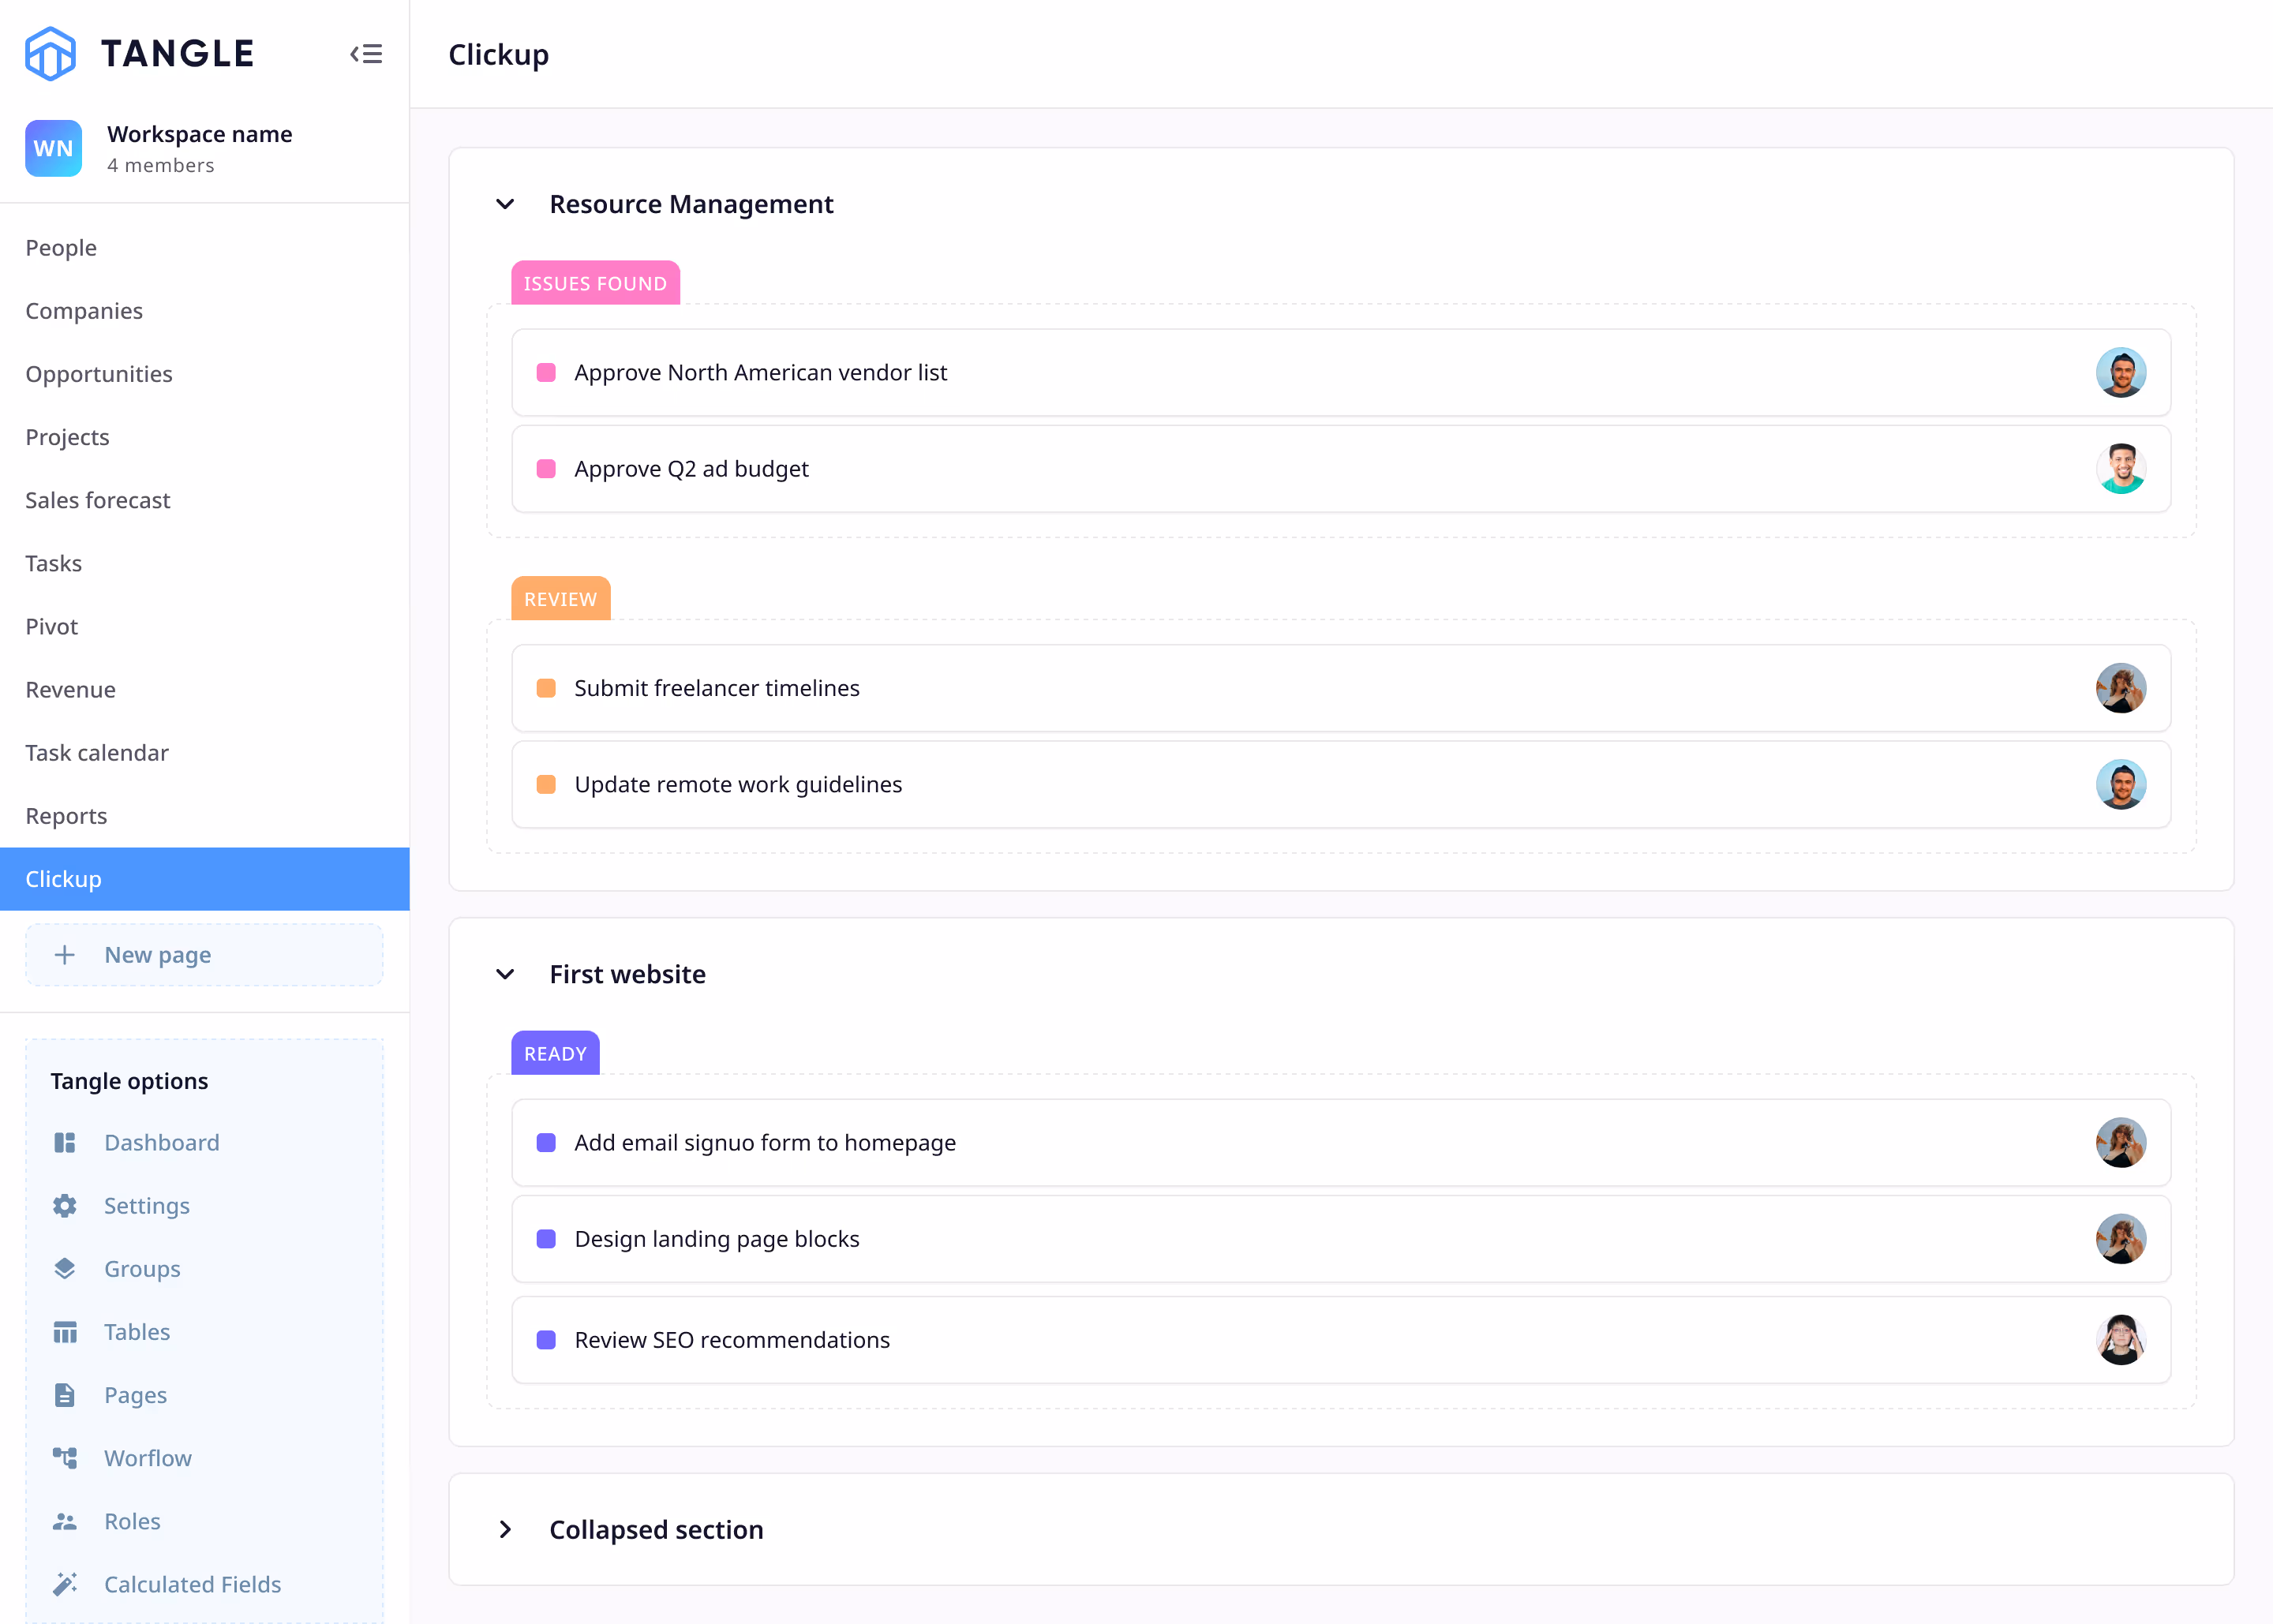Go to Task calendar page

pos(97,753)
